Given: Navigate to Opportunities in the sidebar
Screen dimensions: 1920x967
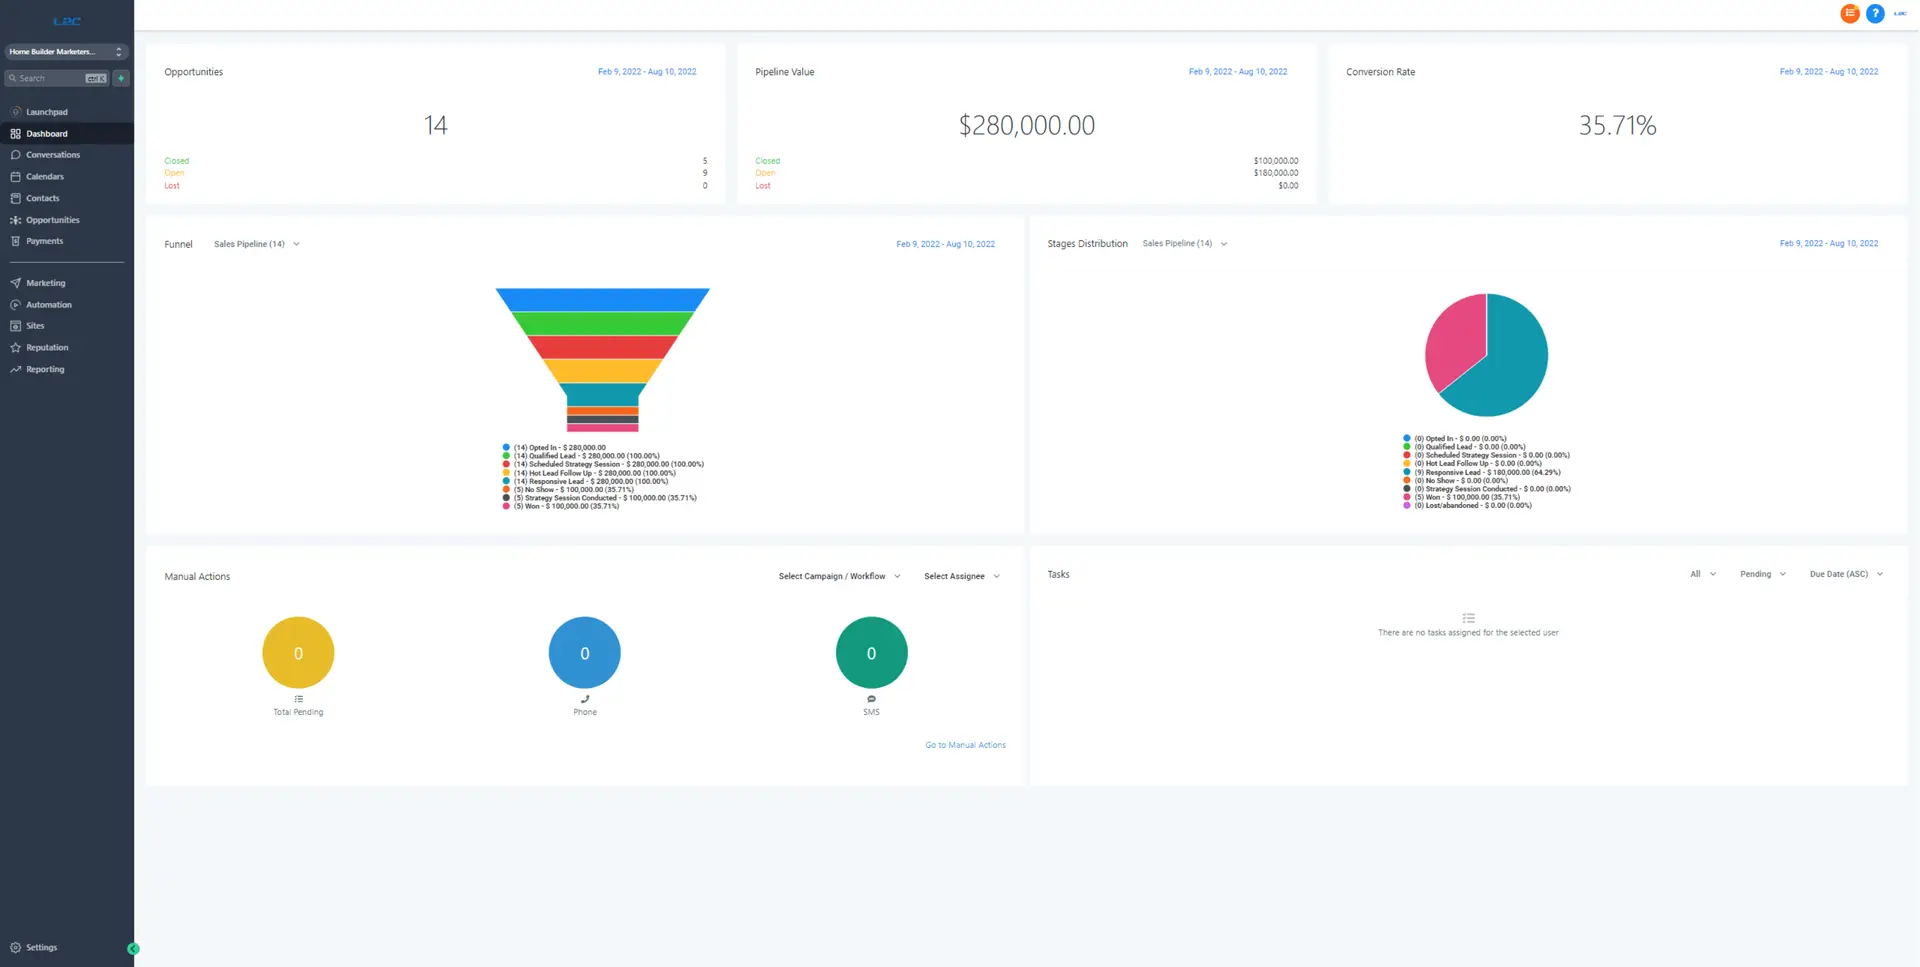Looking at the screenshot, I should 52,220.
